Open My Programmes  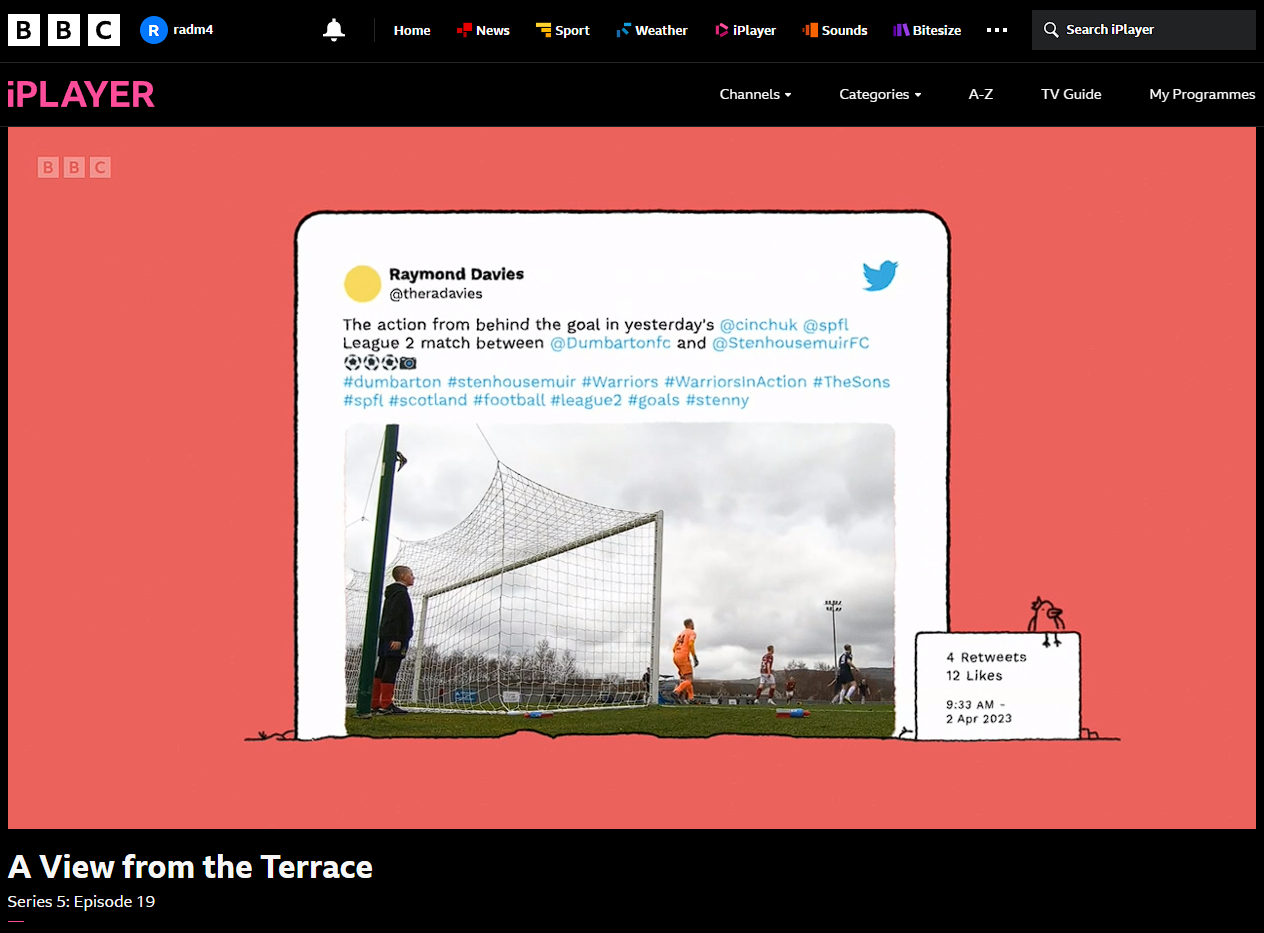(1202, 94)
